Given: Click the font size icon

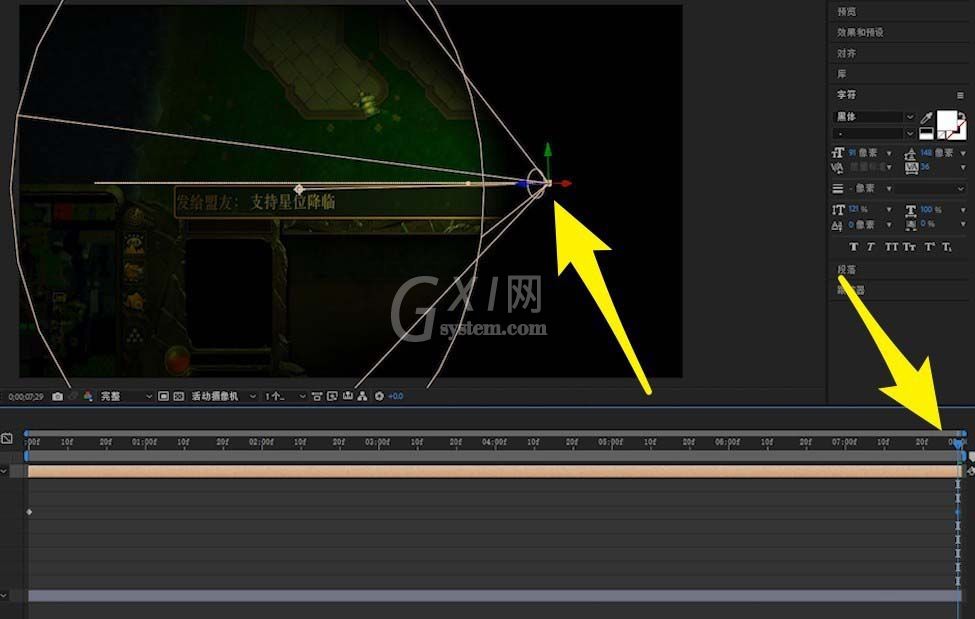Looking at the screenshot, I should (x=838, y=153).
